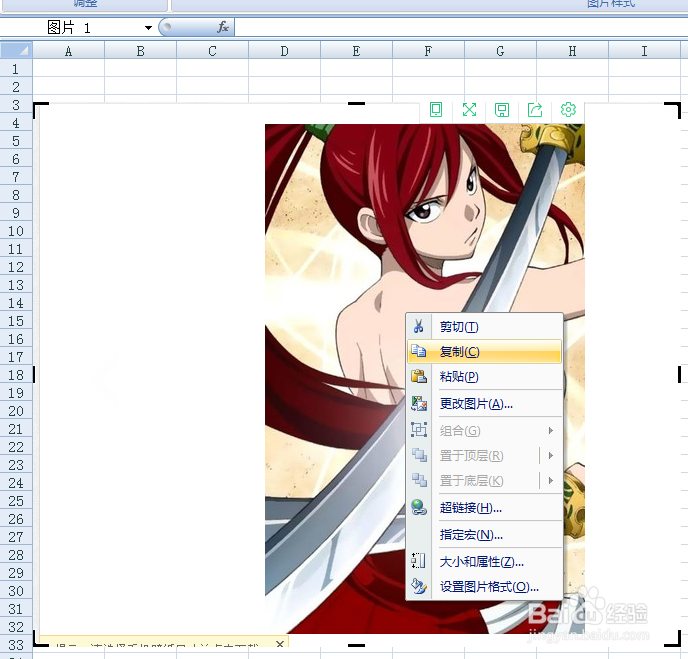Screen dimensions: 688x659
Task: Open the Name Box dropdown arrow
Action: tap(148, 28)
